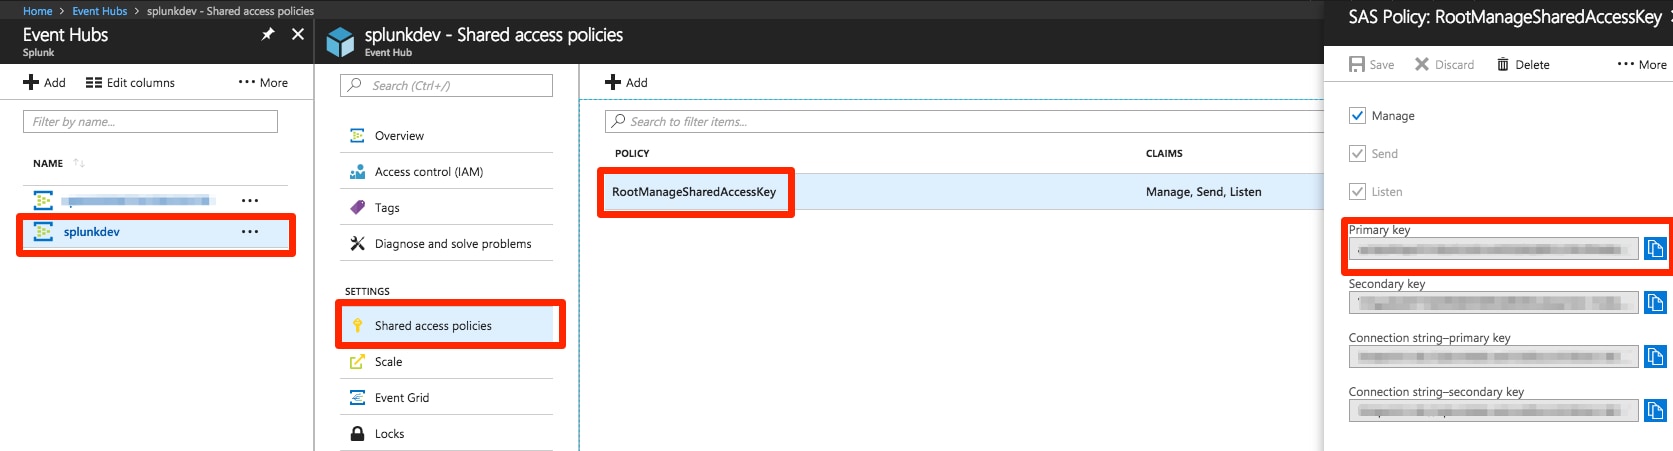
Task: Discard changes to SAS policy
Action: pos(1444,65)
